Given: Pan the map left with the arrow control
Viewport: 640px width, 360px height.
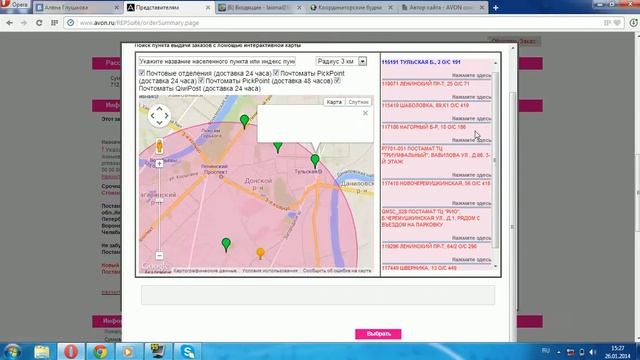Looking at the screenshot, I should [152, 116].
